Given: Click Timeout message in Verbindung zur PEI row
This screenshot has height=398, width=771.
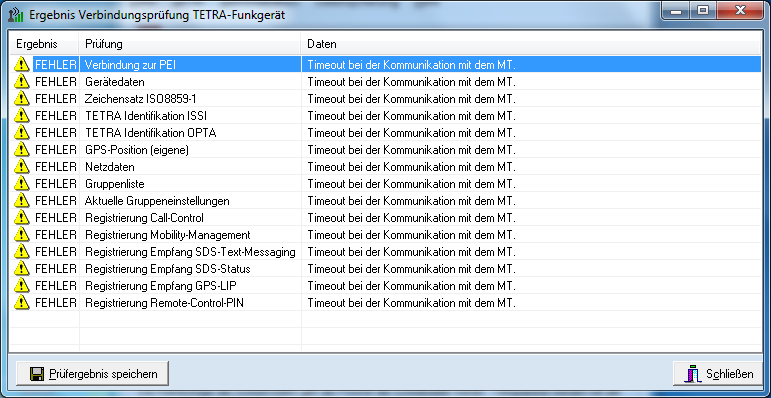Looking at the screenshot, I should (x=412, y=64).
